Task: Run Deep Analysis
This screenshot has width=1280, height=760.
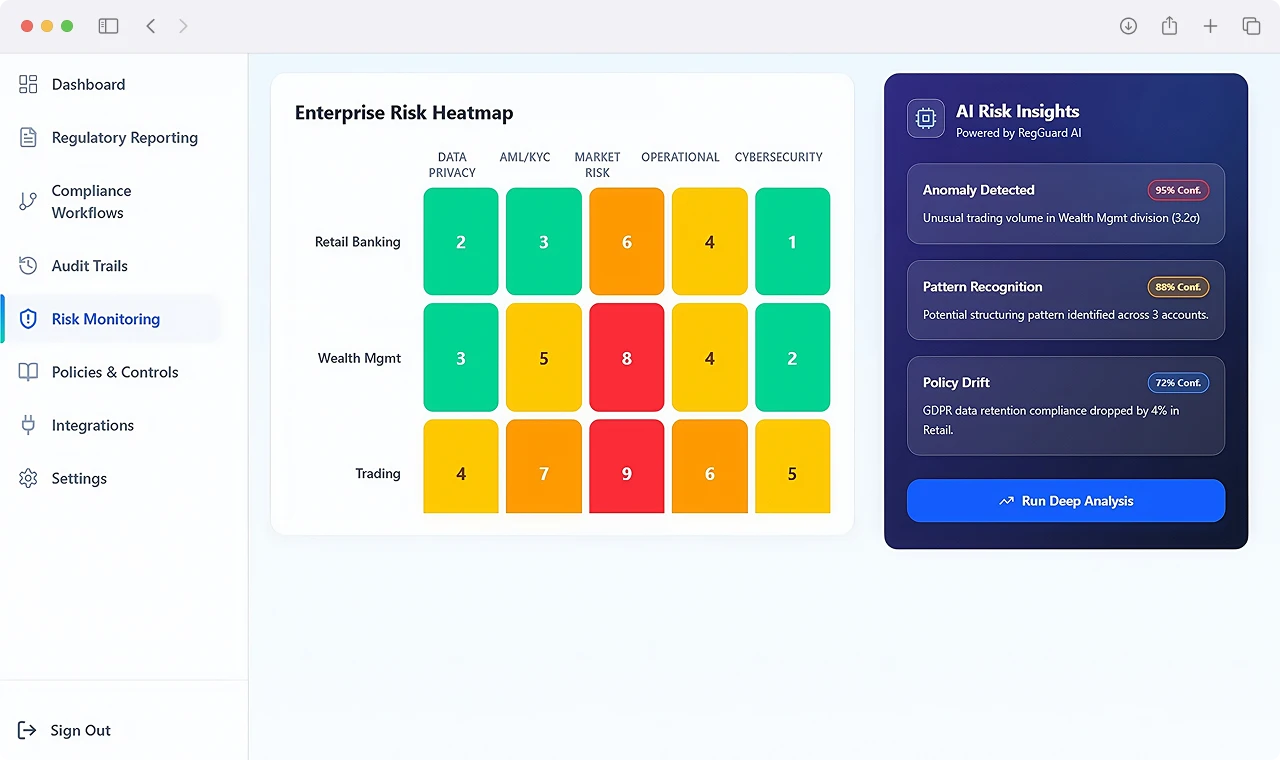Action: tap(1066, 501)
